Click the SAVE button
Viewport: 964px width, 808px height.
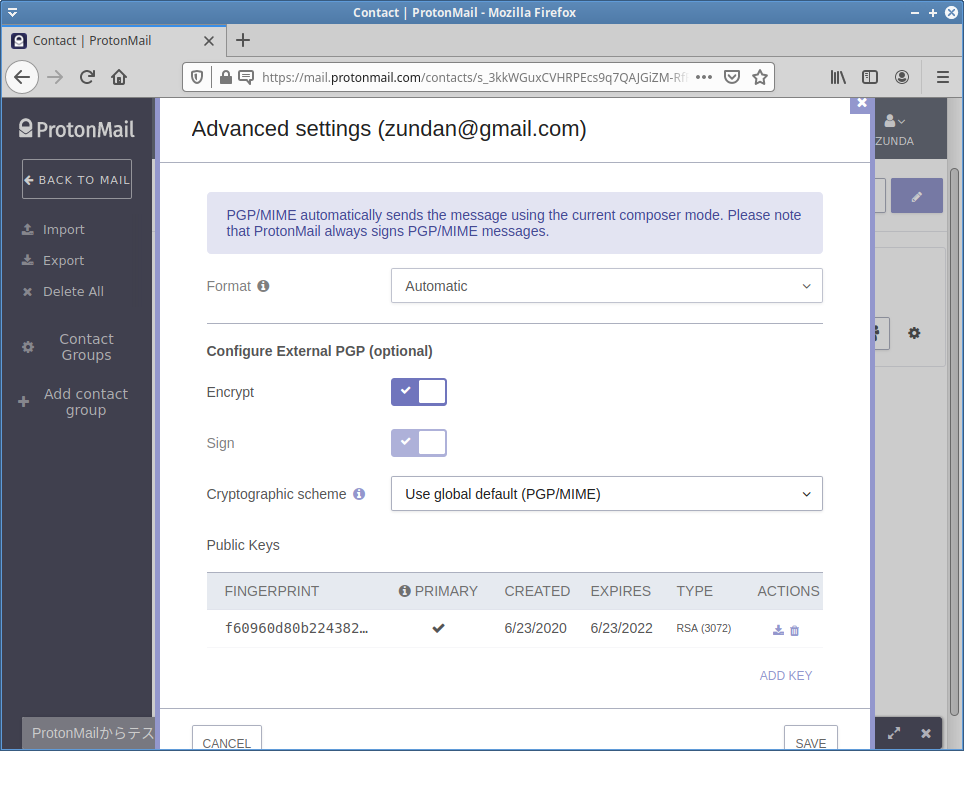coord(811,739)
